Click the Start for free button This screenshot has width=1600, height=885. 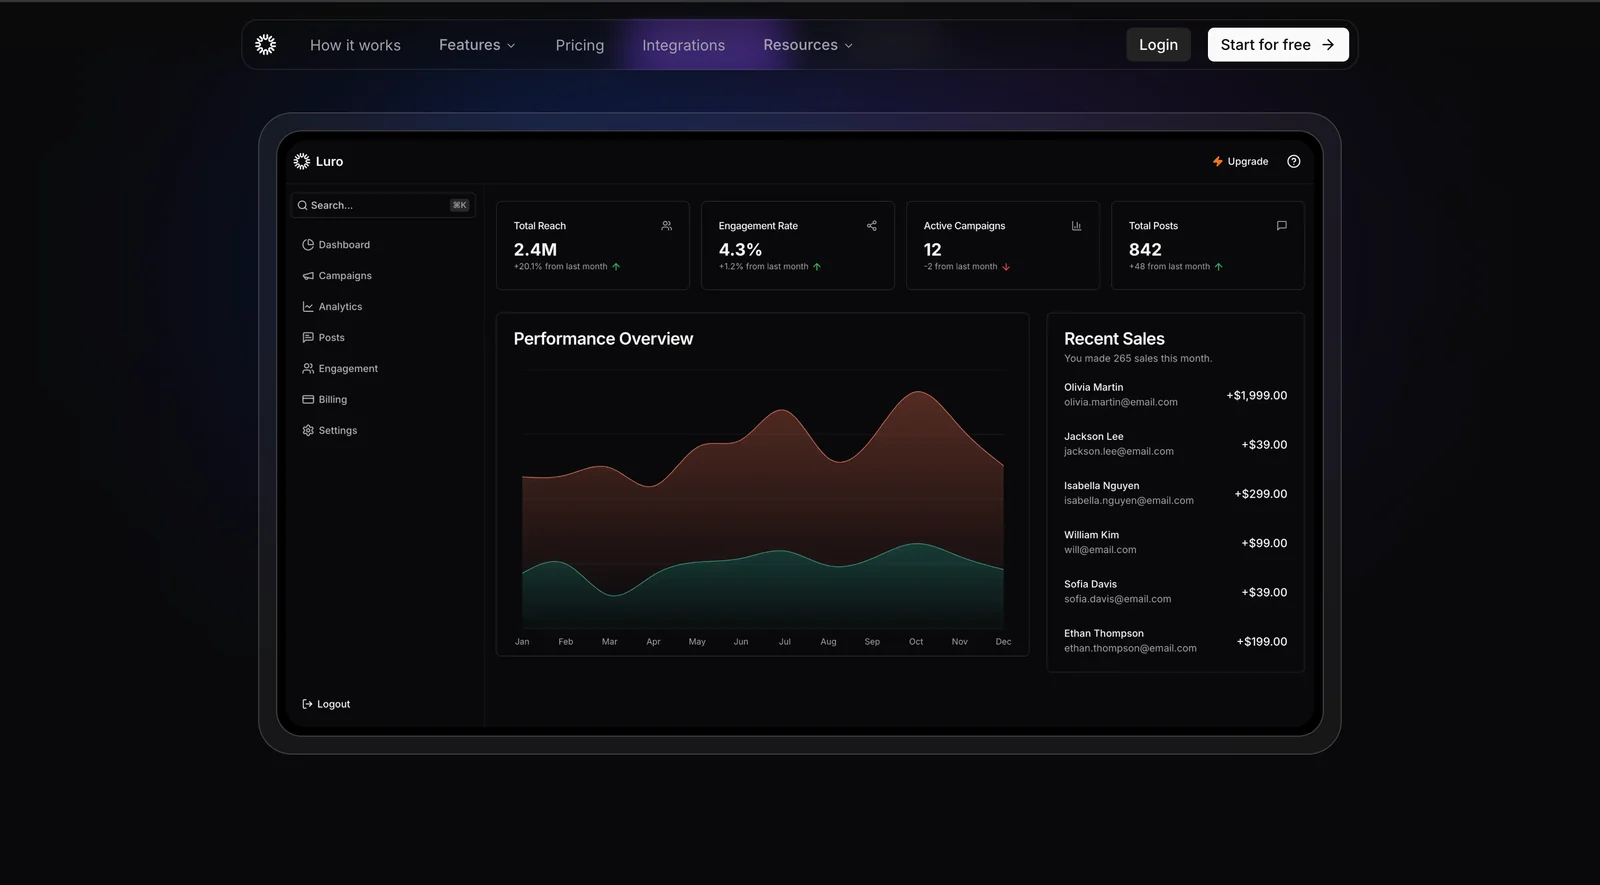click(1278, 45)
